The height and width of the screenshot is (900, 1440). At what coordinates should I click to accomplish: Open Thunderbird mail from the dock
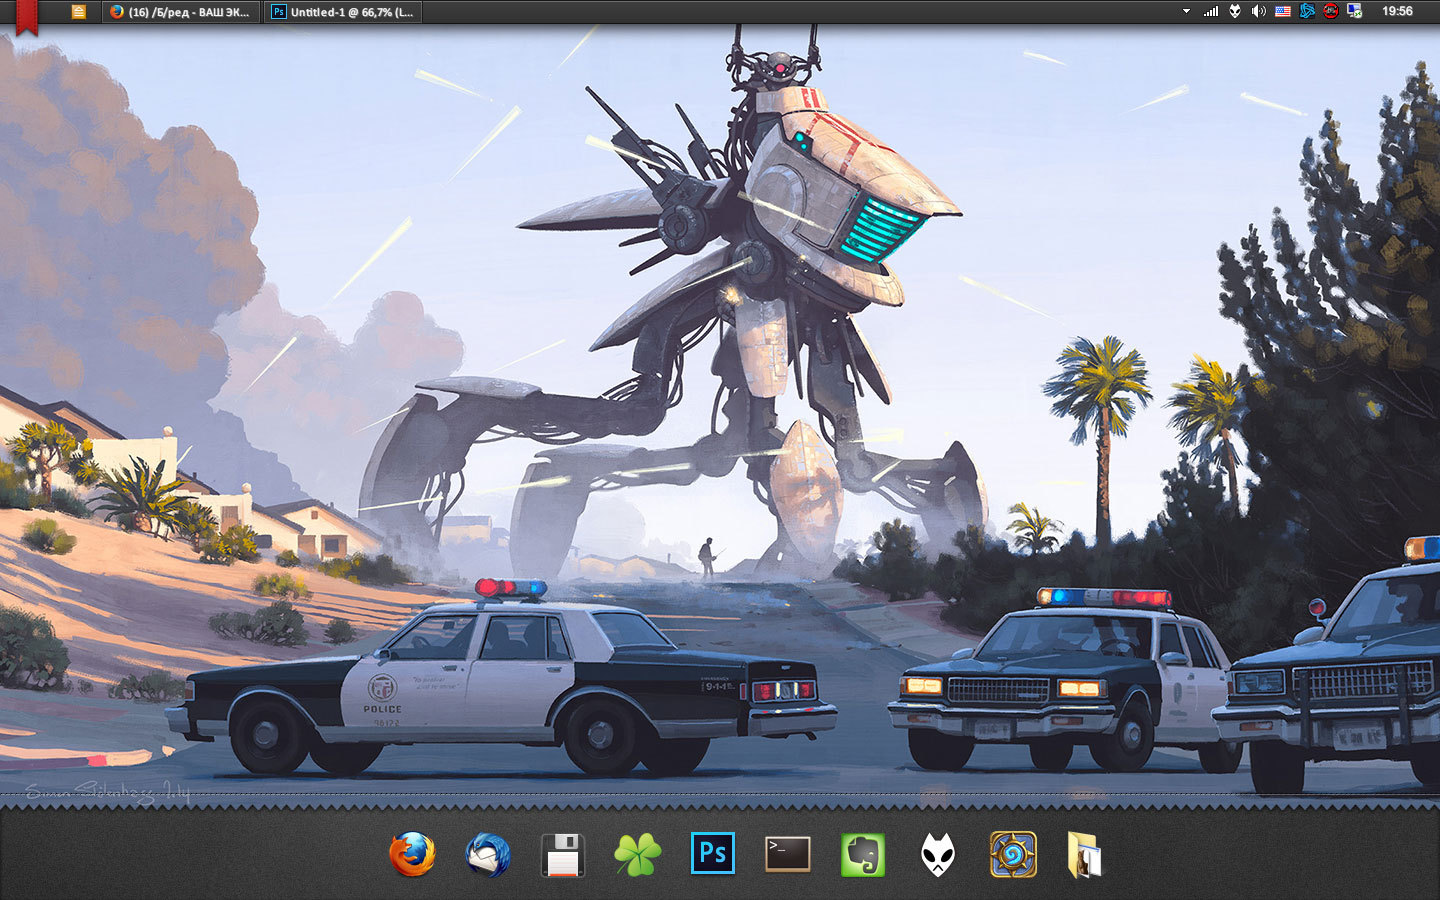[488, 855]
